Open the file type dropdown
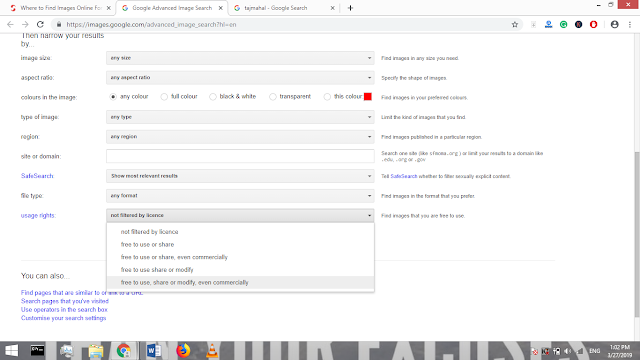 tap(240, 196)
